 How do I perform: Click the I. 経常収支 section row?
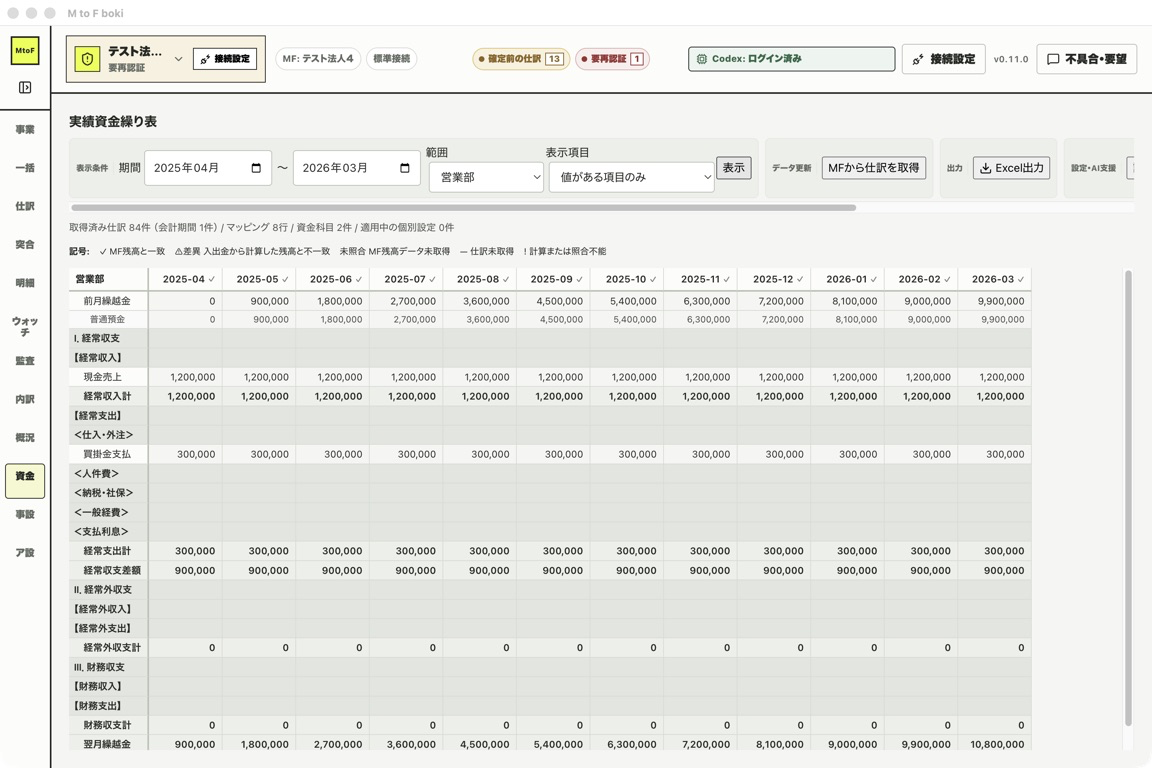550,338
